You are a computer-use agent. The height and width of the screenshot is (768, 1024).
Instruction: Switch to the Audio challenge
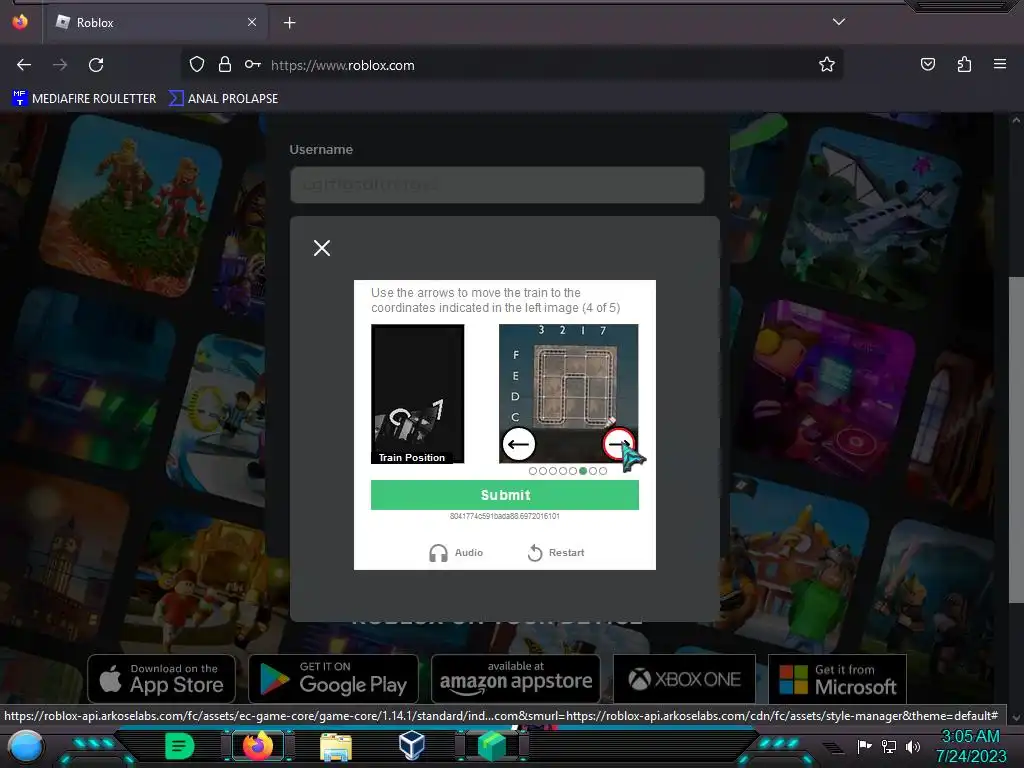[456, 552]
